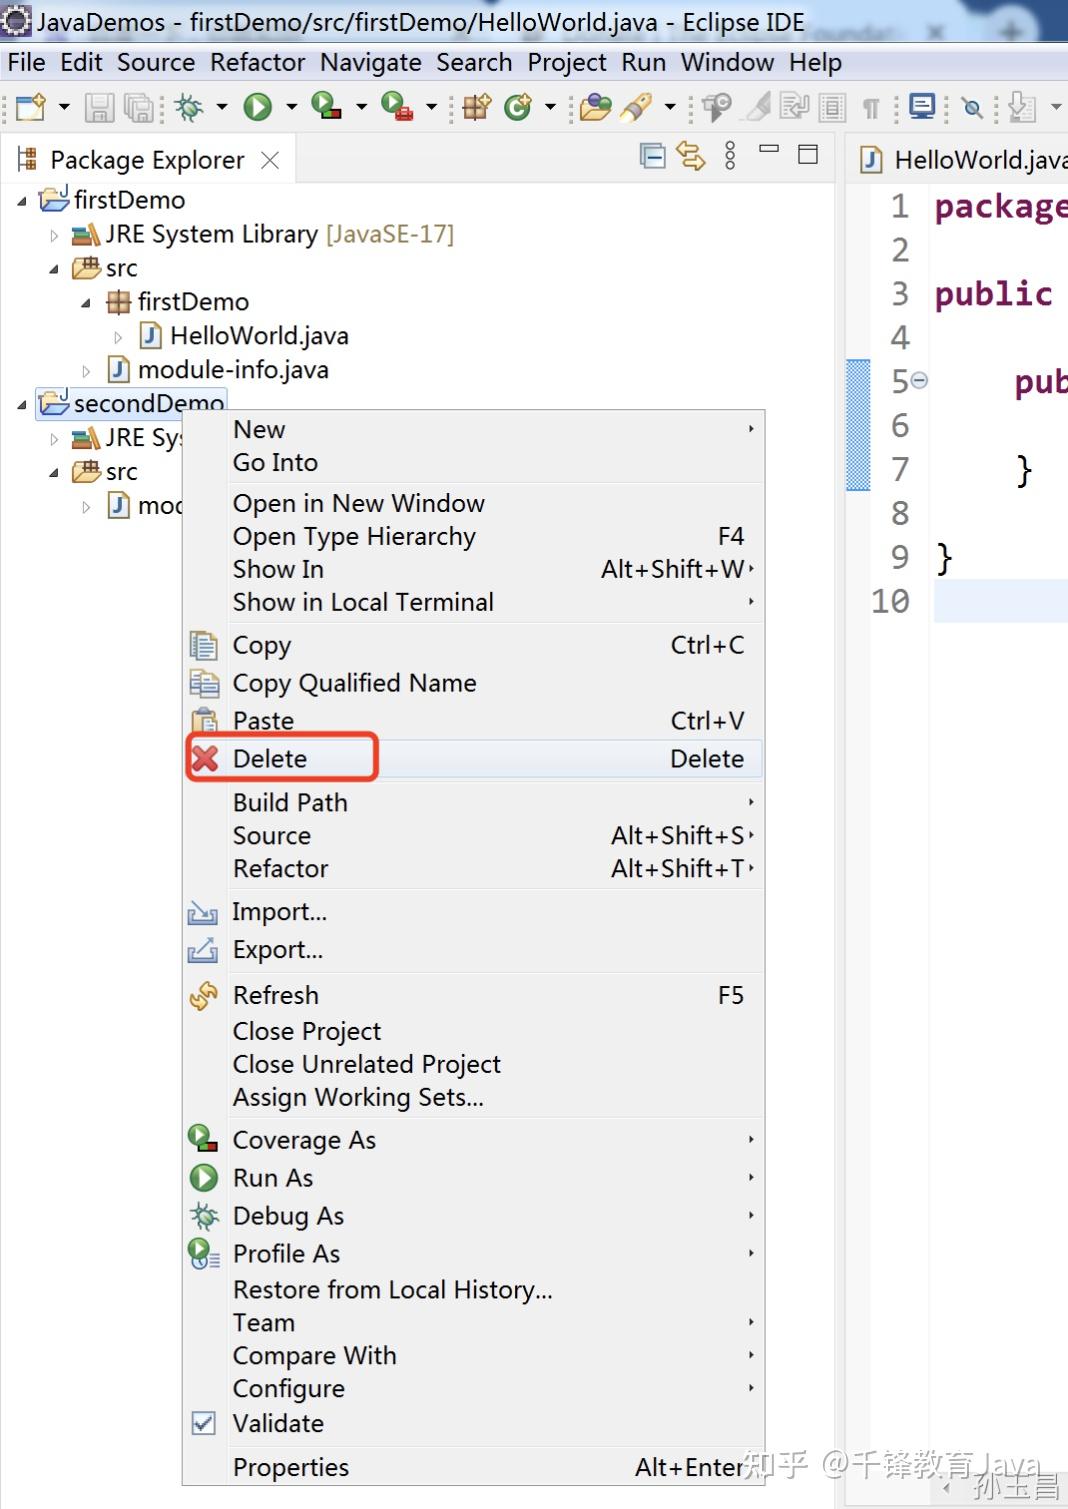Toggle Link with Editor in Package Explorer
1068x1509 pixels.
tap(689, 156)
